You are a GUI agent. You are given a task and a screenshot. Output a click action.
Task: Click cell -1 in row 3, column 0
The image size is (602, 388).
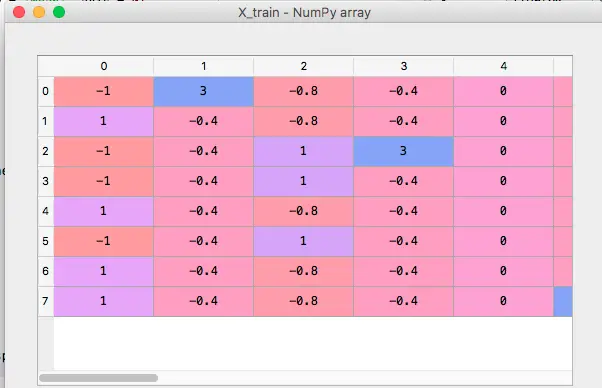(104, 181)
